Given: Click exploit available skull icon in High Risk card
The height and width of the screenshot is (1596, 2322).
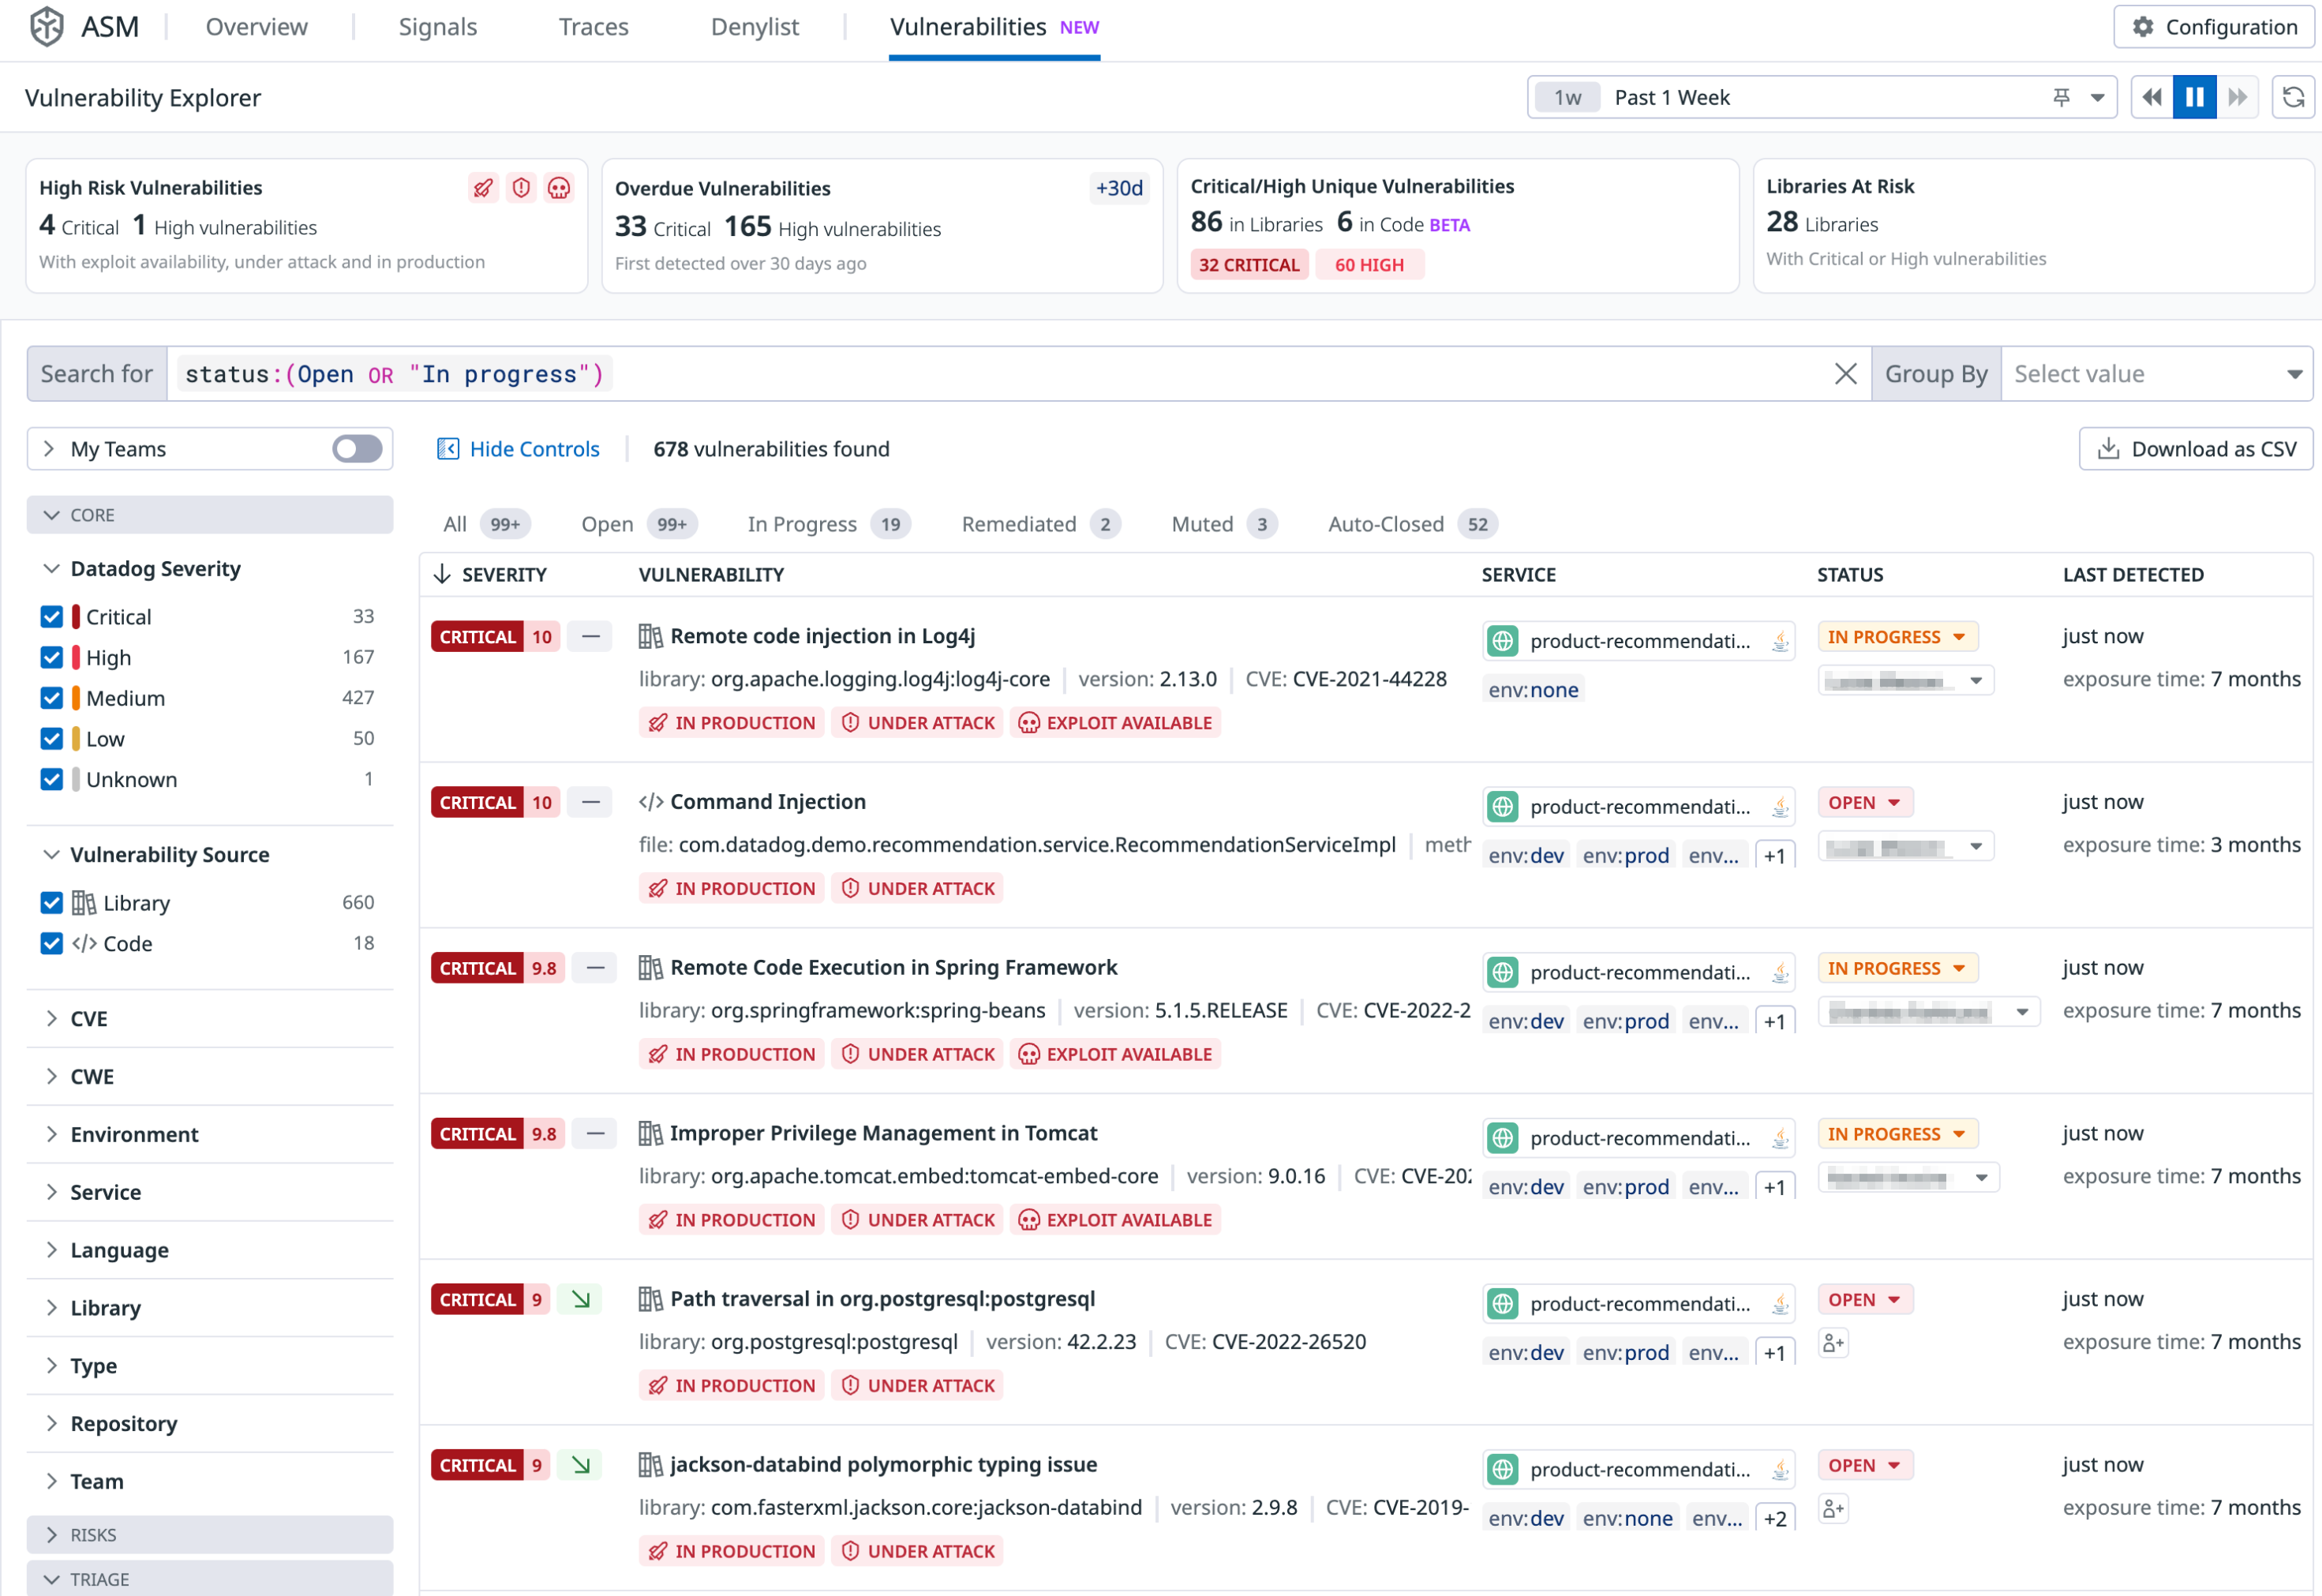Looking at the screenshot, I should pos(559,188).
